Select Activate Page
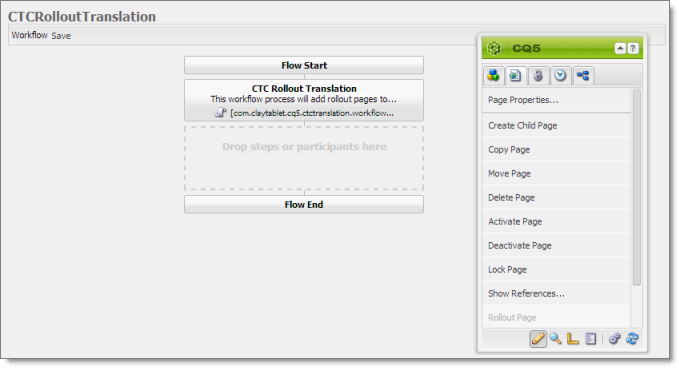 556,222
